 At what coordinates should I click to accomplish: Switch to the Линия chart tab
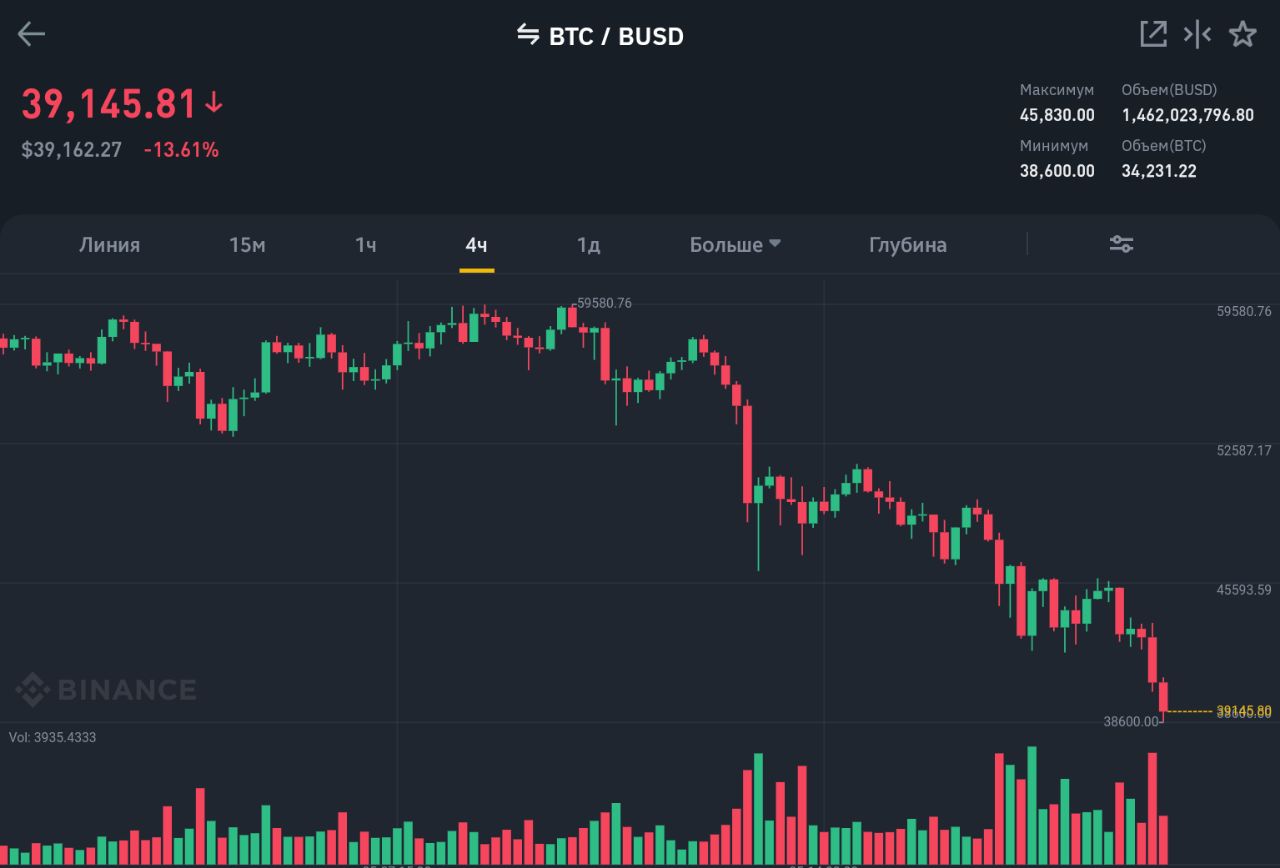(109, 245)
